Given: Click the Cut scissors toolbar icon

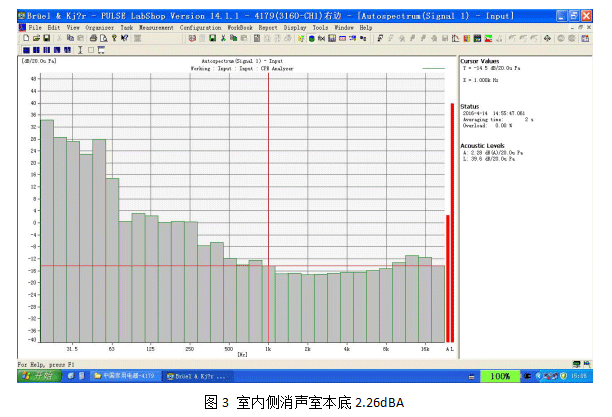Looking at the screenshot, I should click(x=60, y=38).
